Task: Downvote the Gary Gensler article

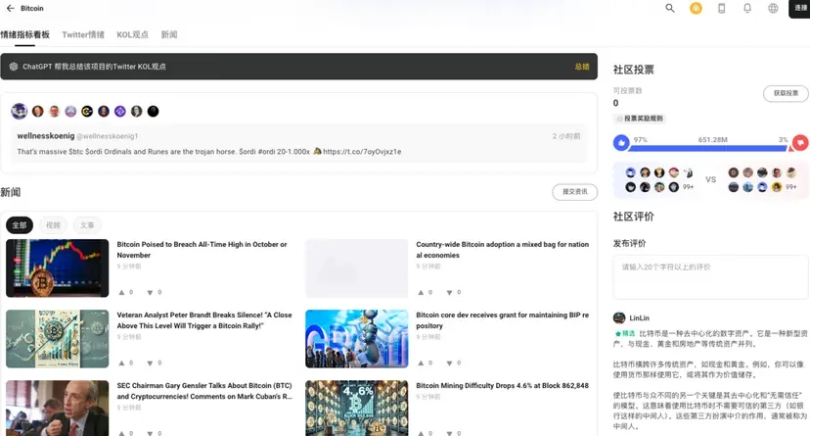Action: point(150,433)
